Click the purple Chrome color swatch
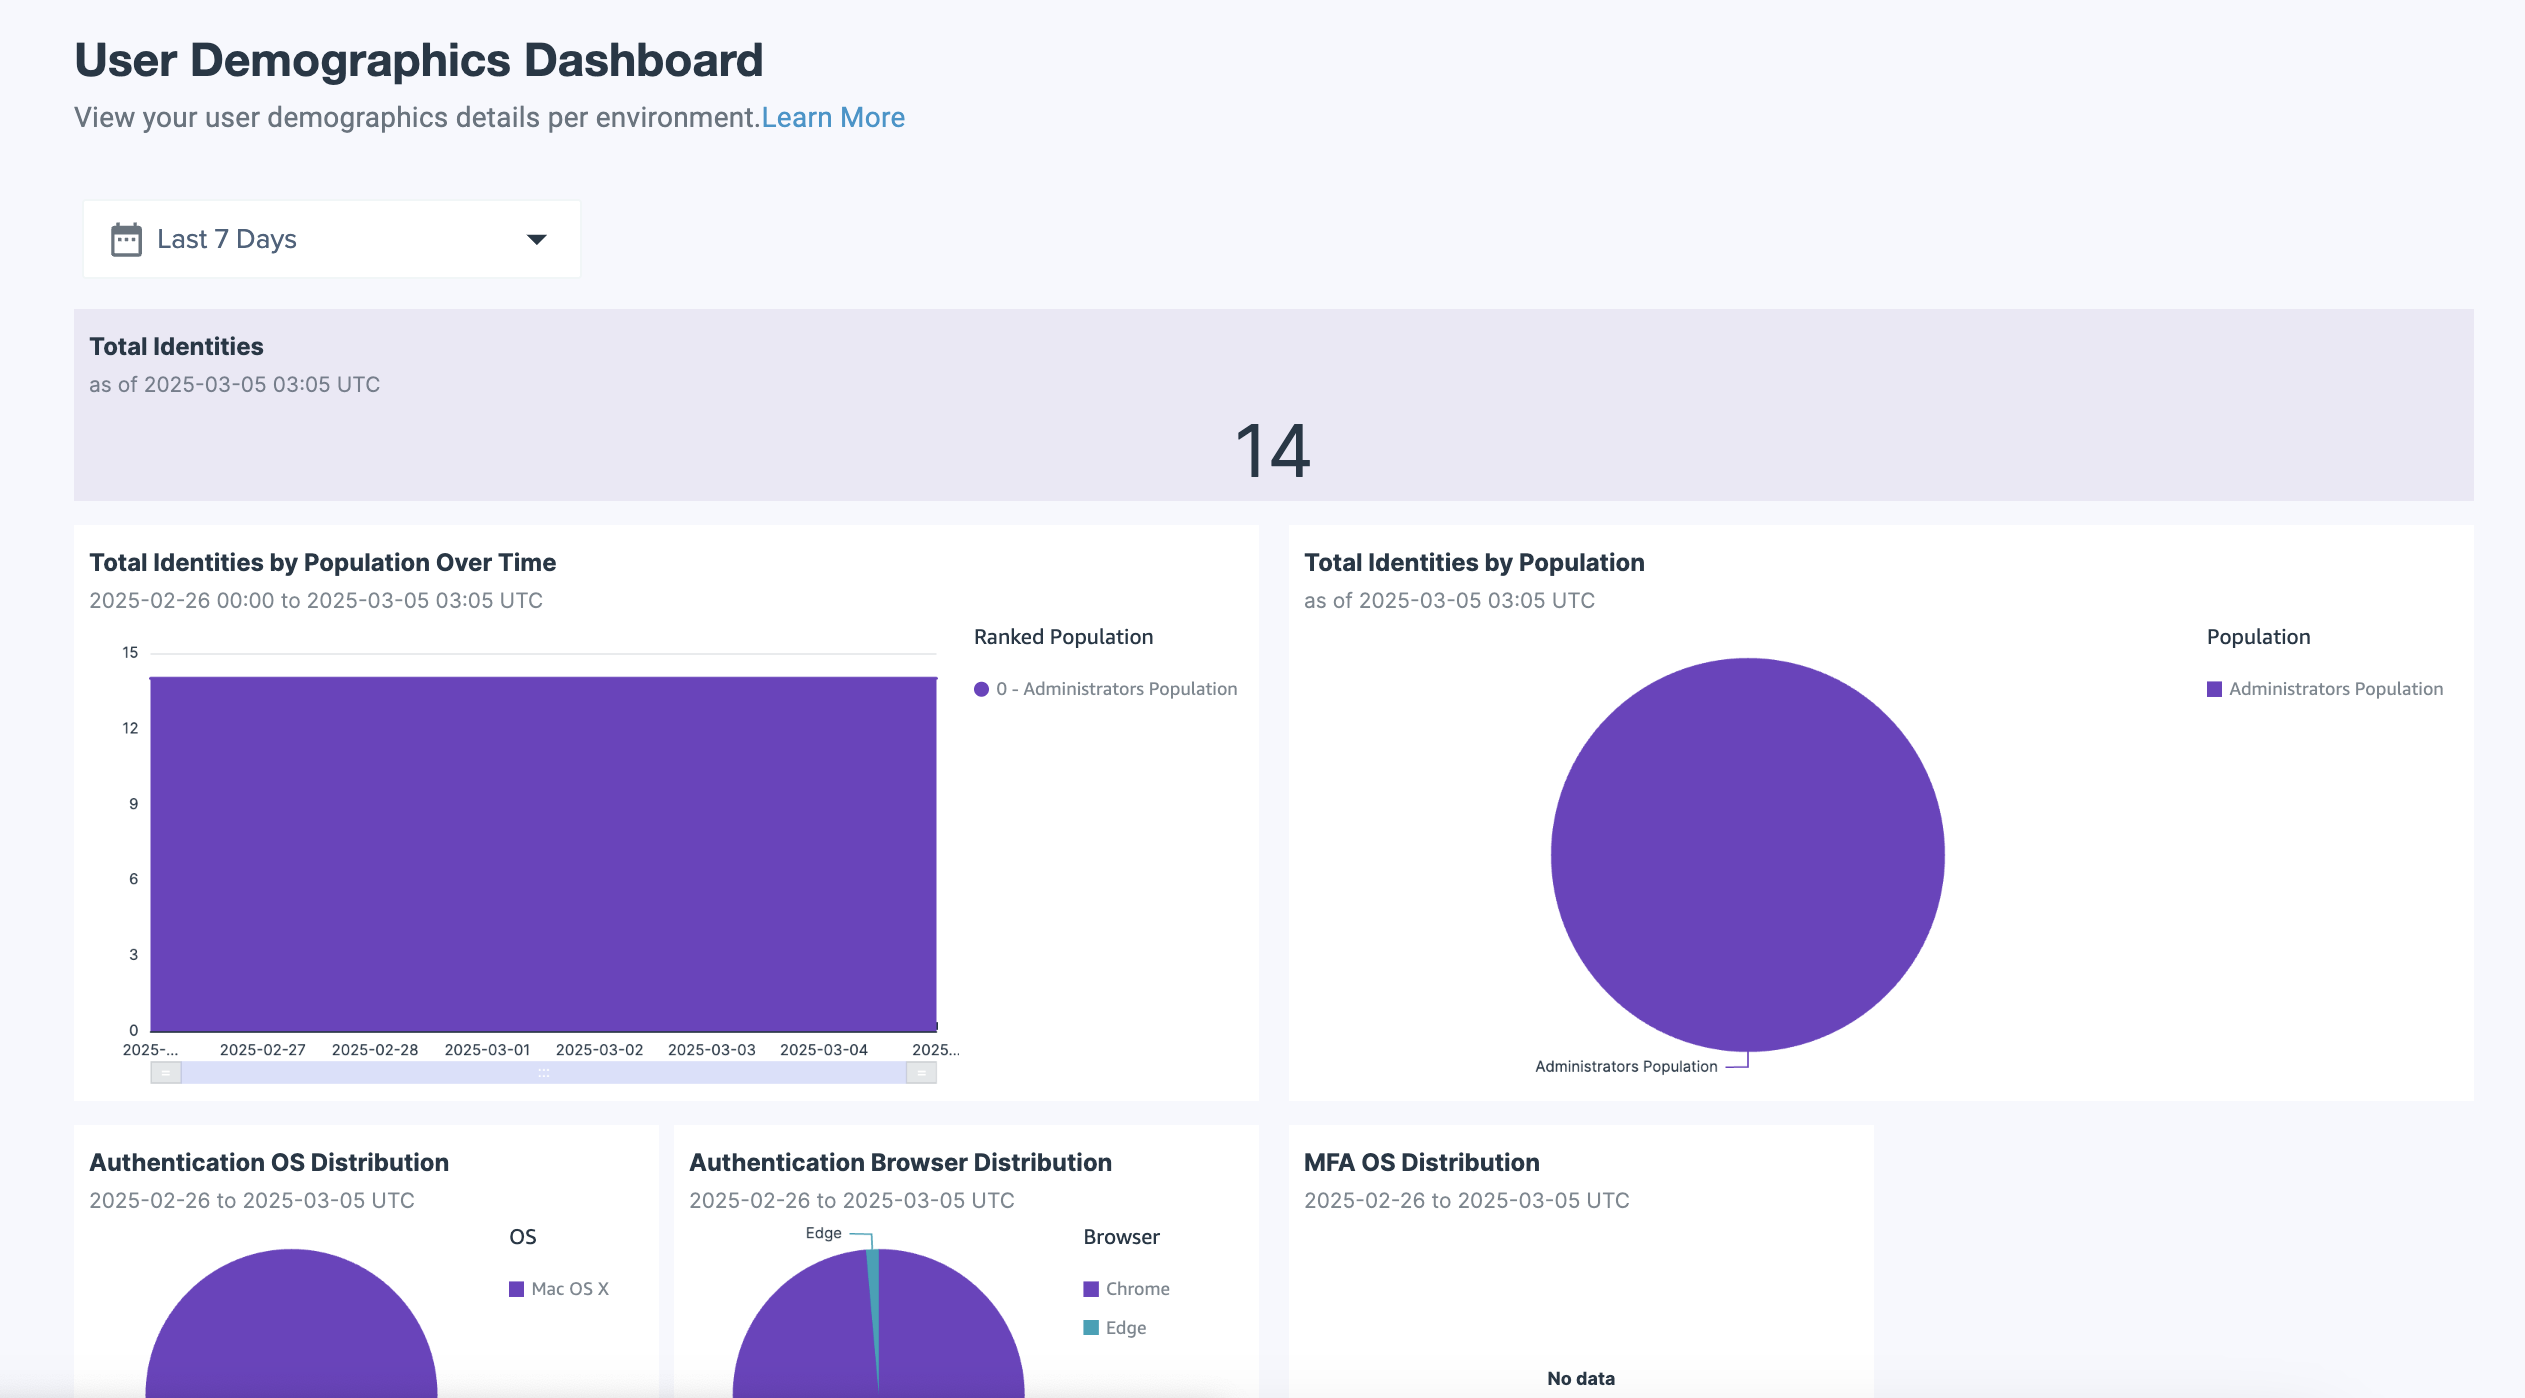This screenshot has height=1398, width=2525. [1091, 1289]
